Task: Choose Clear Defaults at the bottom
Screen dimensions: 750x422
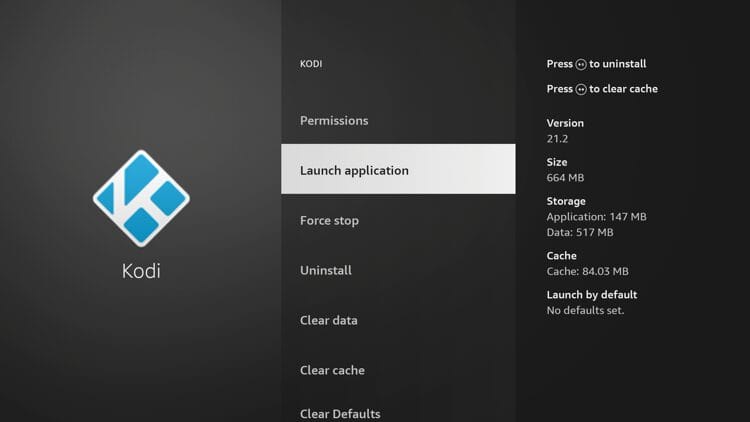Action: coord(398,412)
